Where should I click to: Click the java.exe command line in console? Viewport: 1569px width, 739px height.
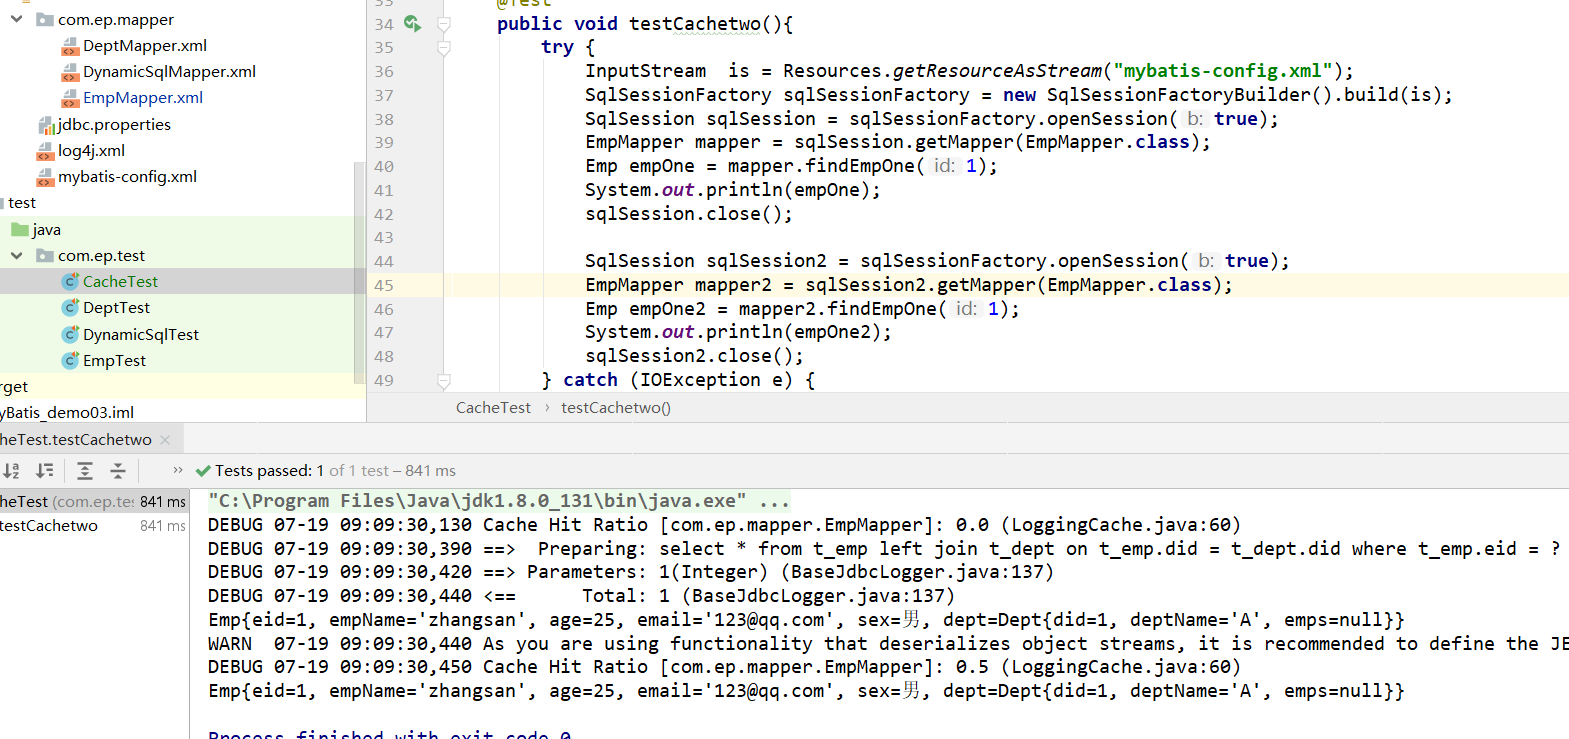(499, 501)
